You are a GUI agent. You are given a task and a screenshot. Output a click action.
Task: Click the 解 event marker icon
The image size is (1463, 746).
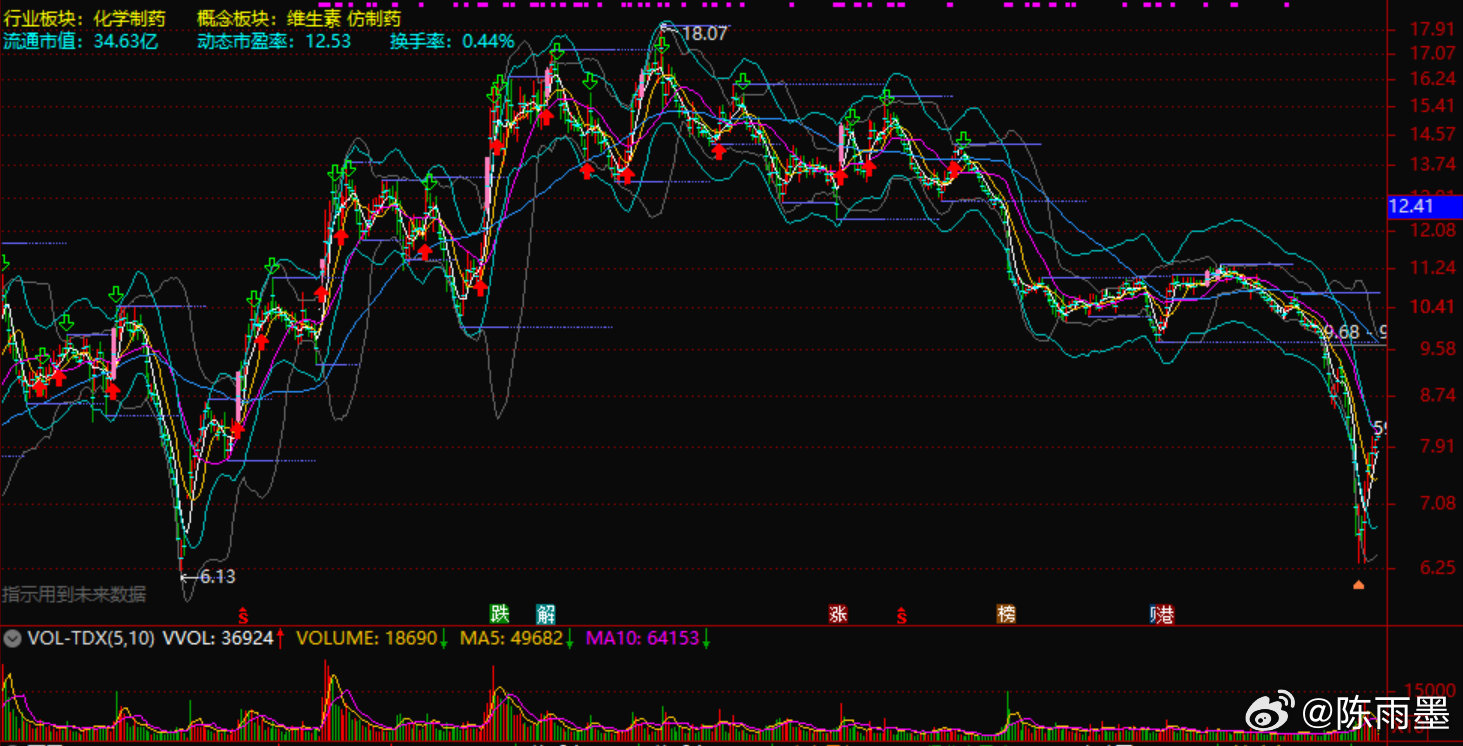(x=546, y=613)
